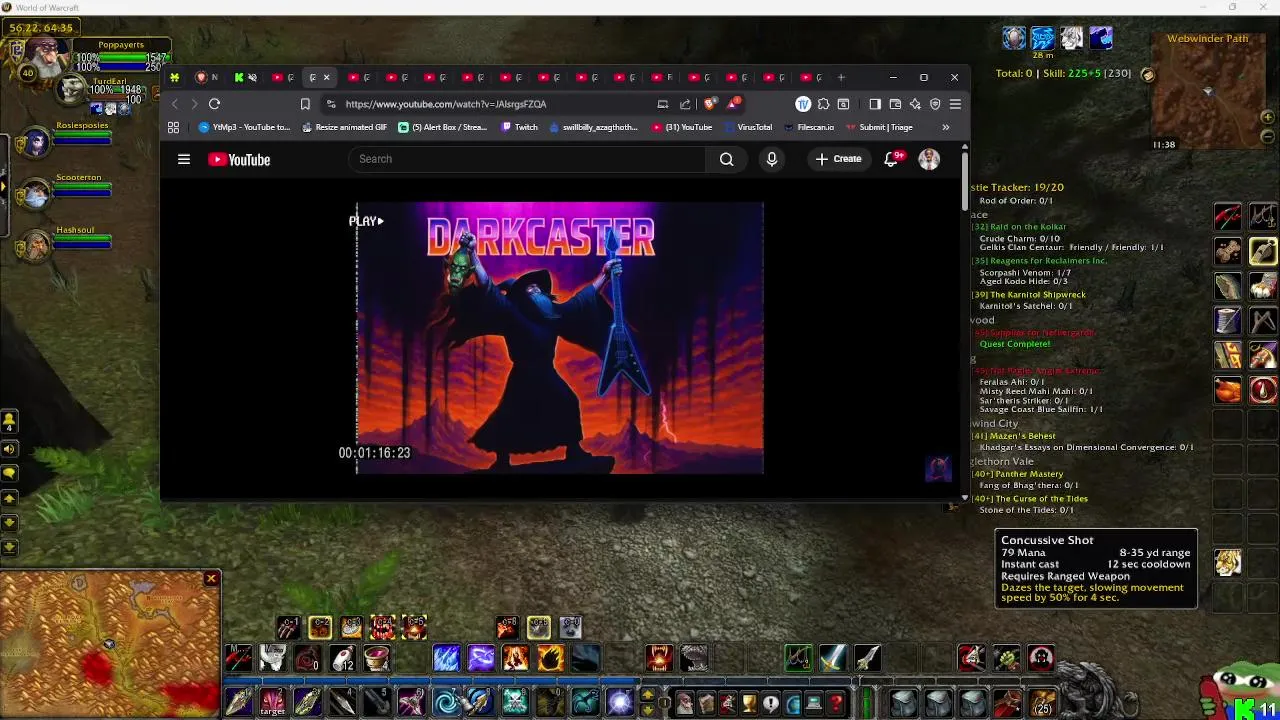Close the active browser tab

pos(326,77)
